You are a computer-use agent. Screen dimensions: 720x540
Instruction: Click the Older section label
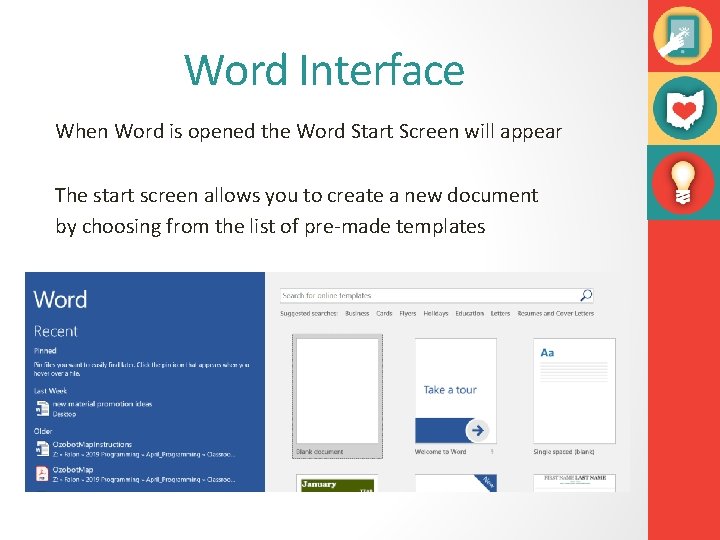point(43,431)
